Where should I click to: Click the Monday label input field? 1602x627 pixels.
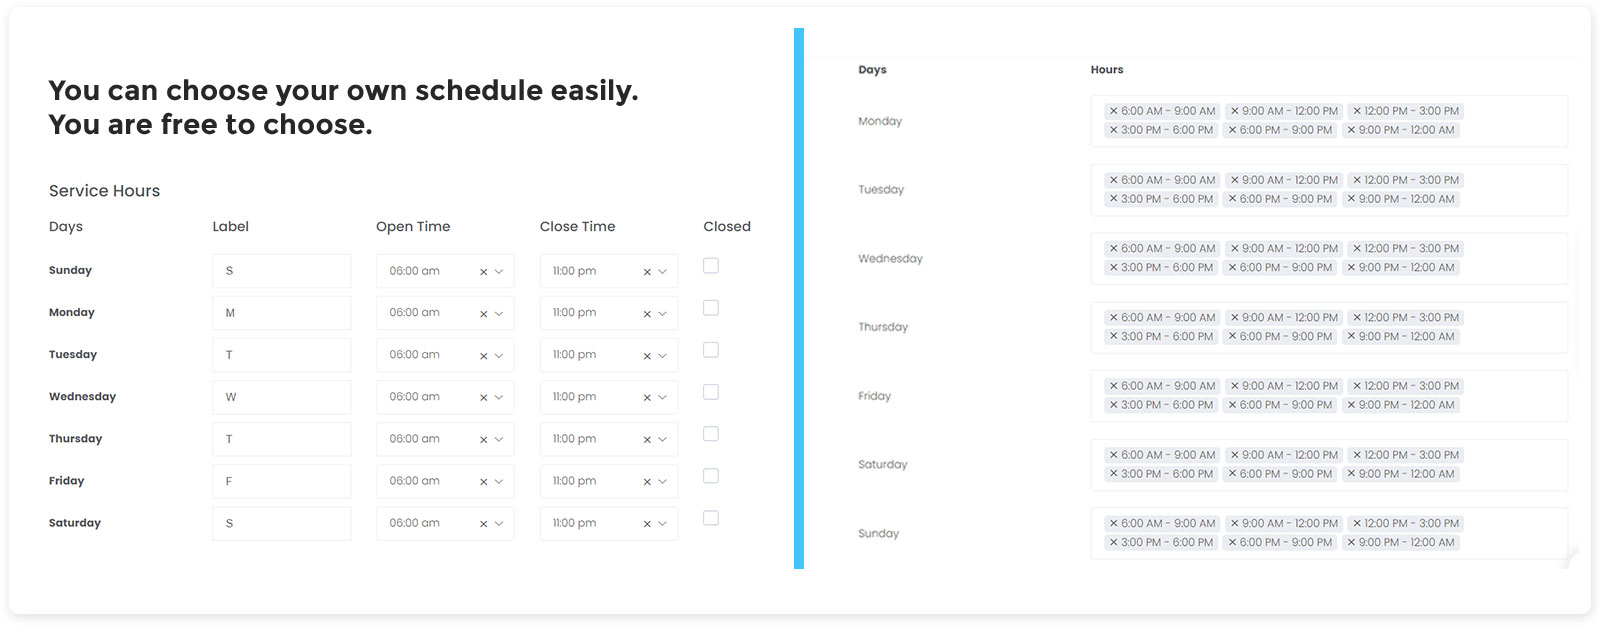click(281, 313)
